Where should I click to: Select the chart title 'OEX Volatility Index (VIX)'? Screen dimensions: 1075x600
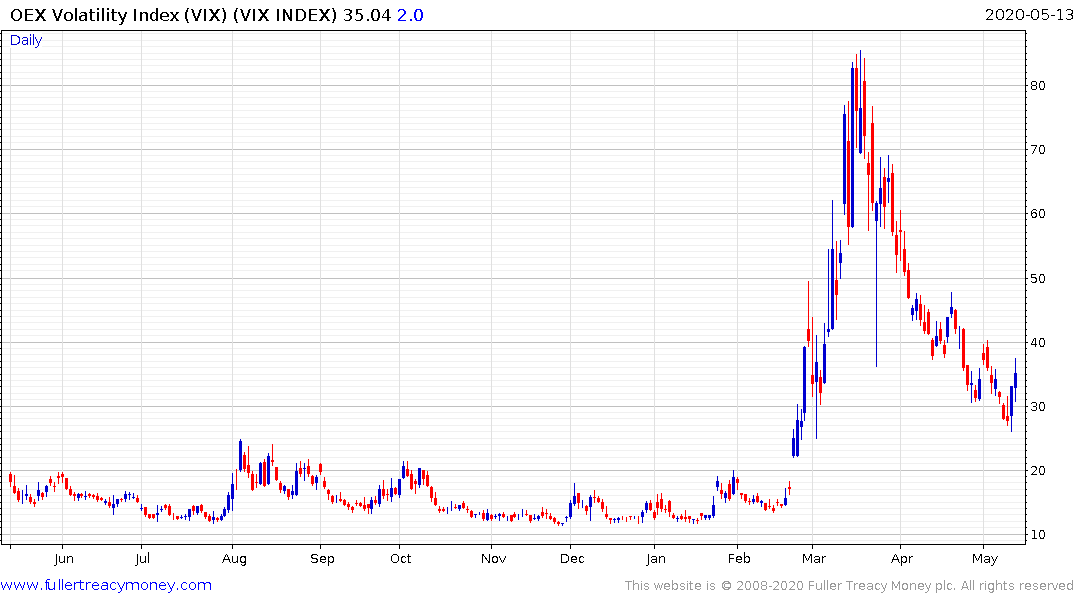tap(118, 15)
